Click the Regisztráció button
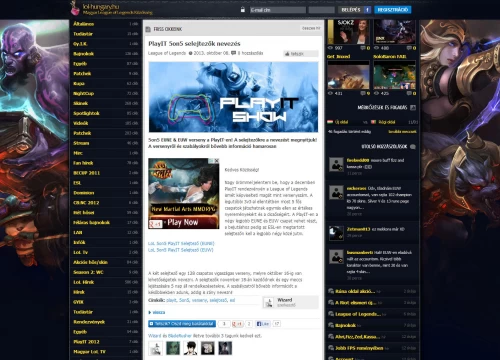The height and width of the screenshot is (360, 500). tap(393, 10)
